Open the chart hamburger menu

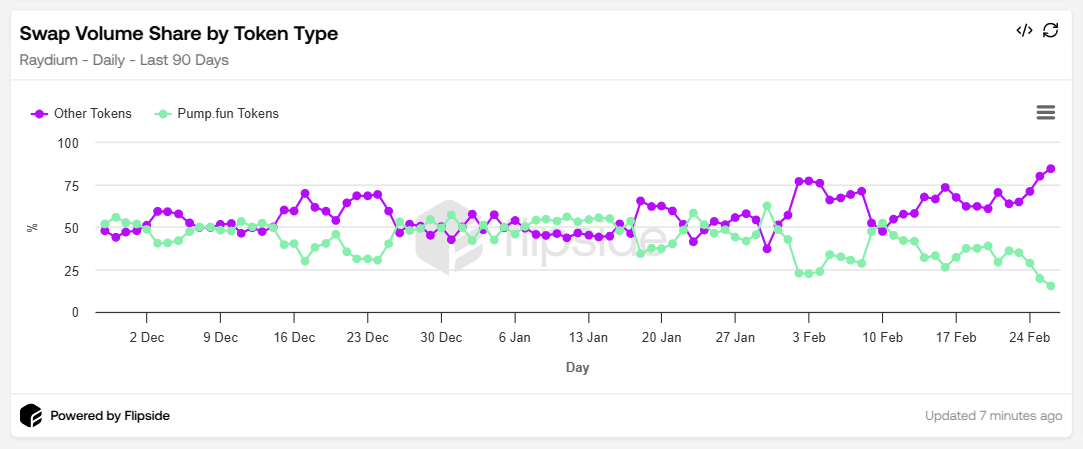[x=1046, y=112]
